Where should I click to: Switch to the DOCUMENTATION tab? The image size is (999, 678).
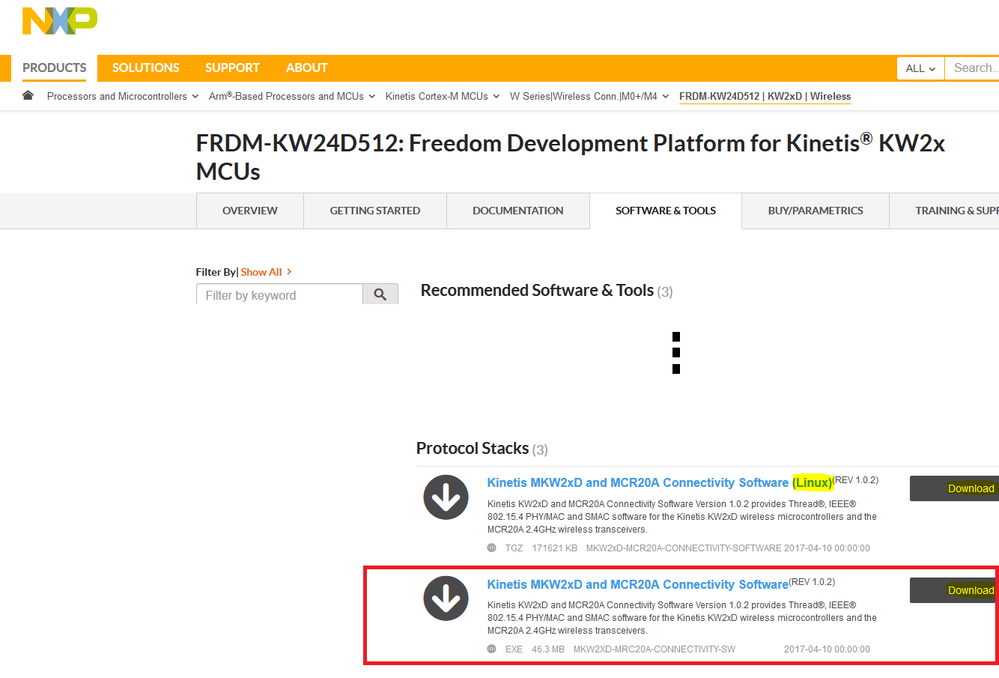(x=518, y=210)
